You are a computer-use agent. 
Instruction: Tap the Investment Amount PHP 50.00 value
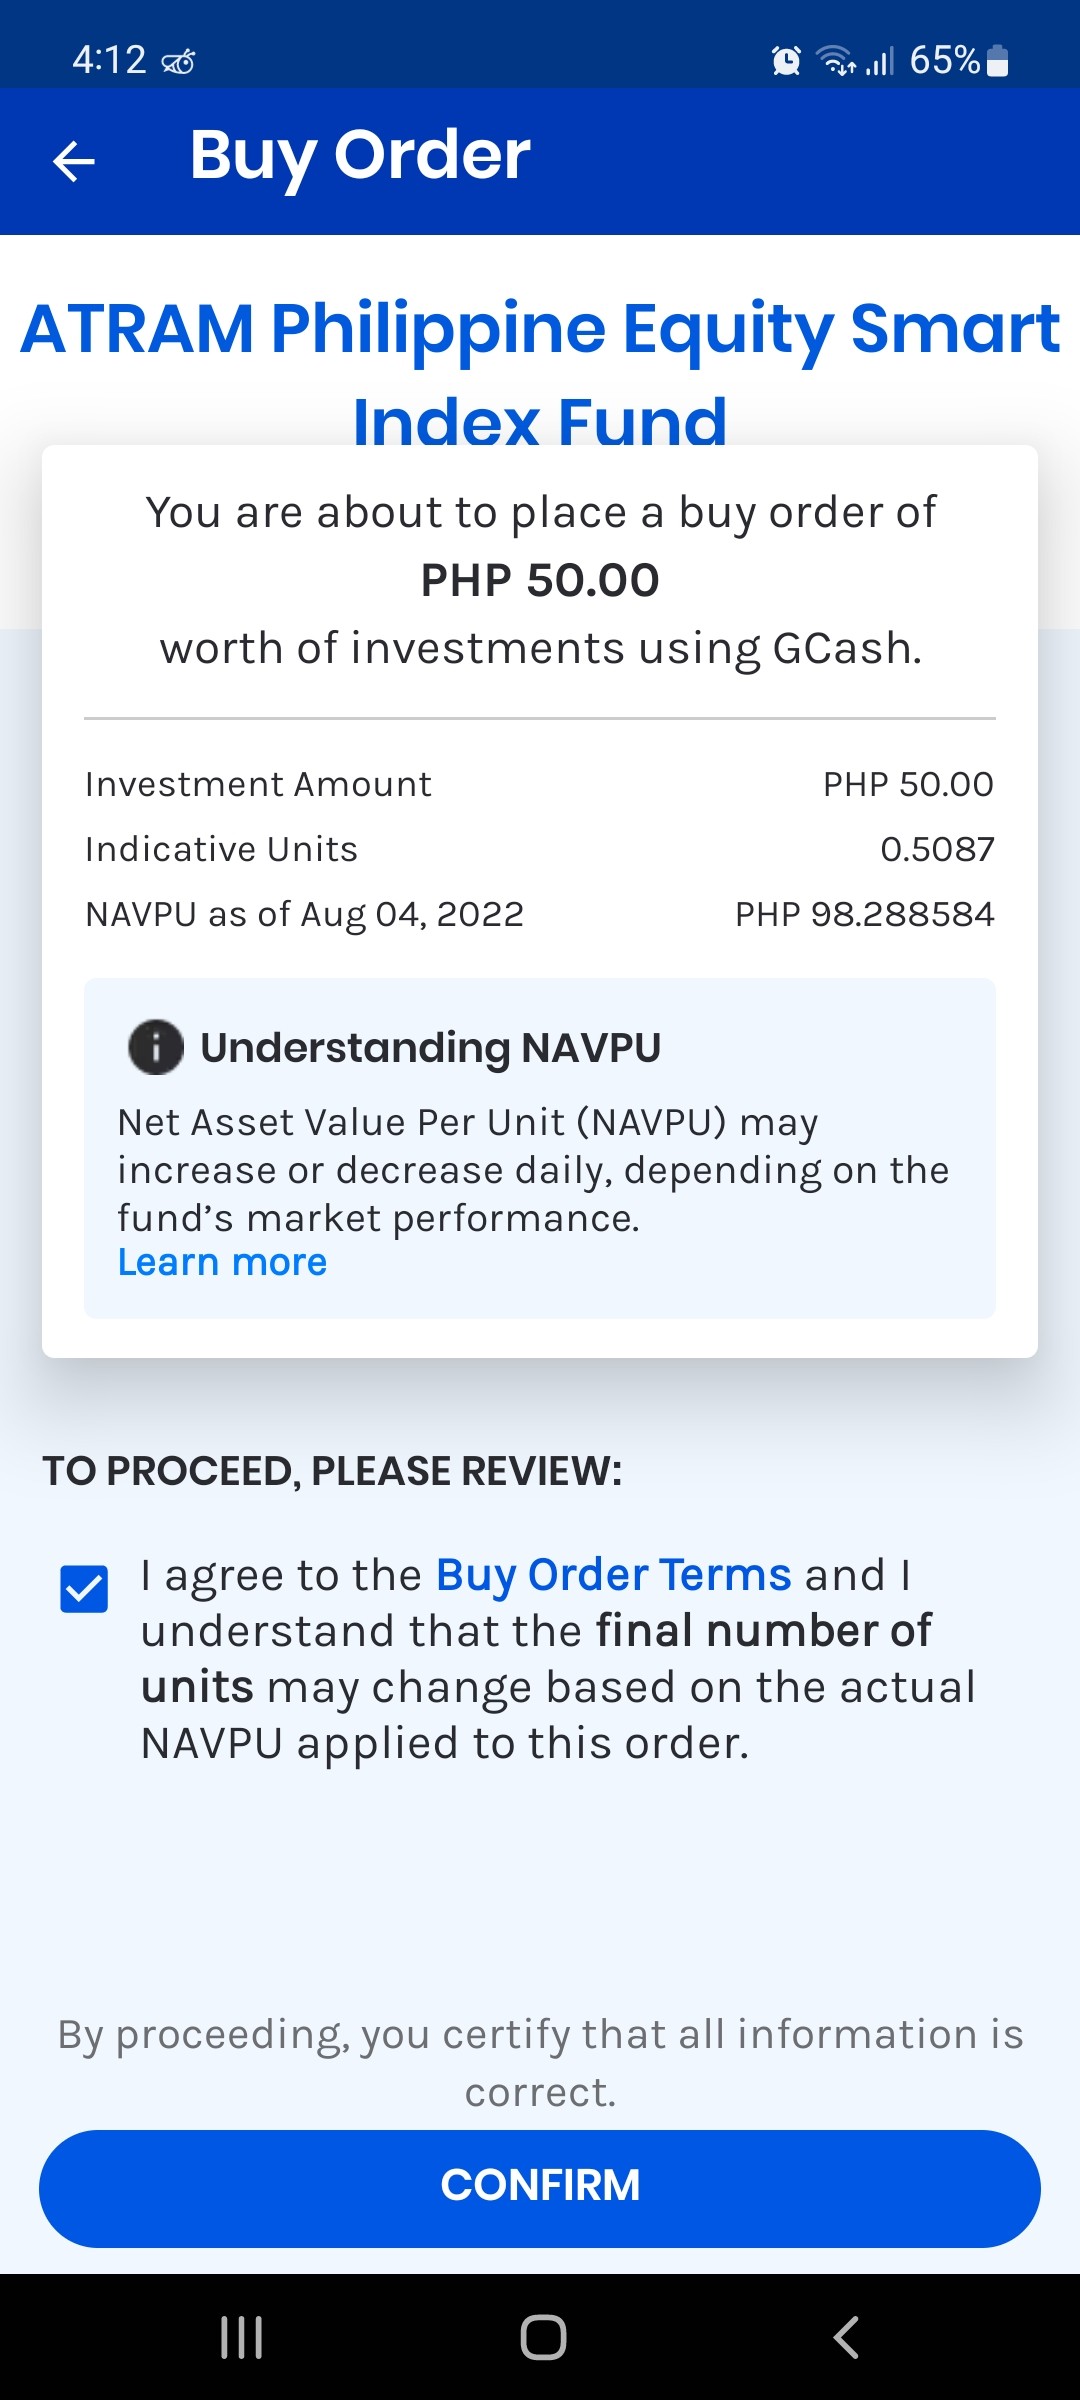(908, 784)
